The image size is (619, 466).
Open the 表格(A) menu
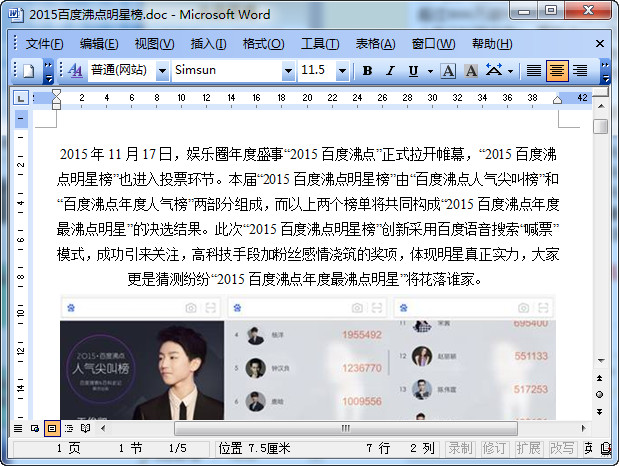[375, 44]
